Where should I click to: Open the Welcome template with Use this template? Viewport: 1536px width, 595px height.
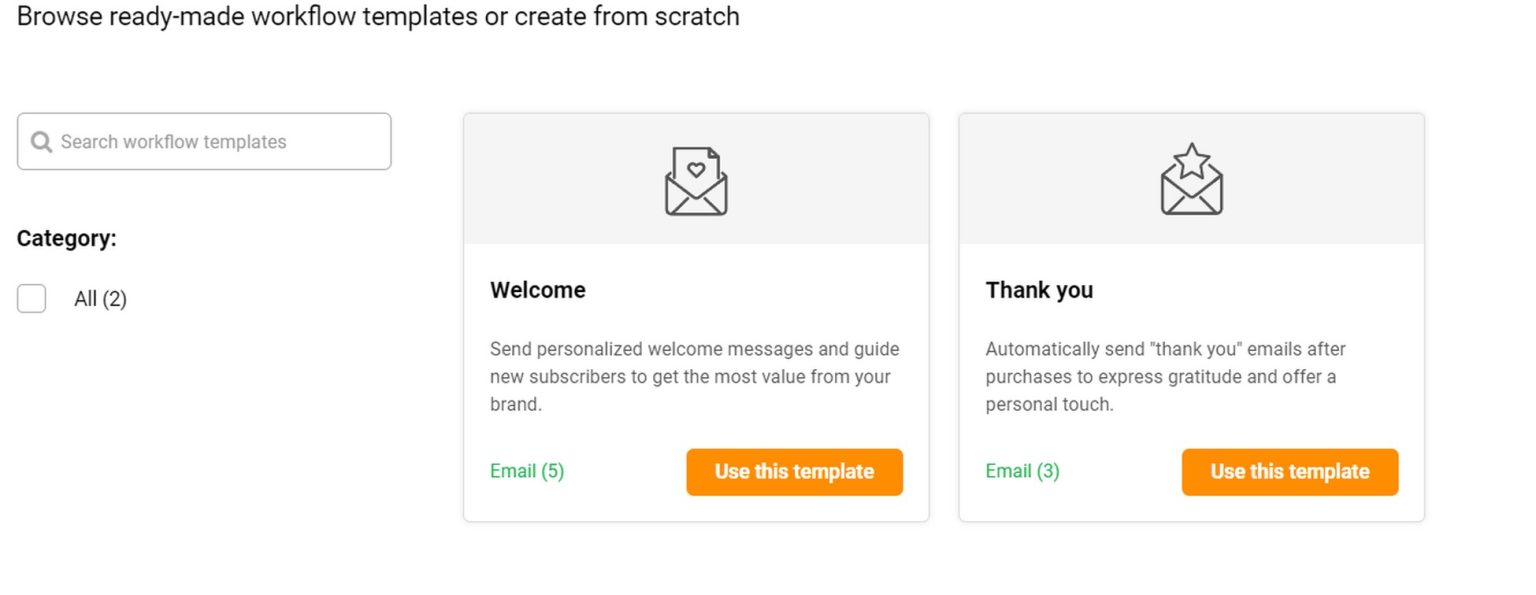click(x=794, y=471)
